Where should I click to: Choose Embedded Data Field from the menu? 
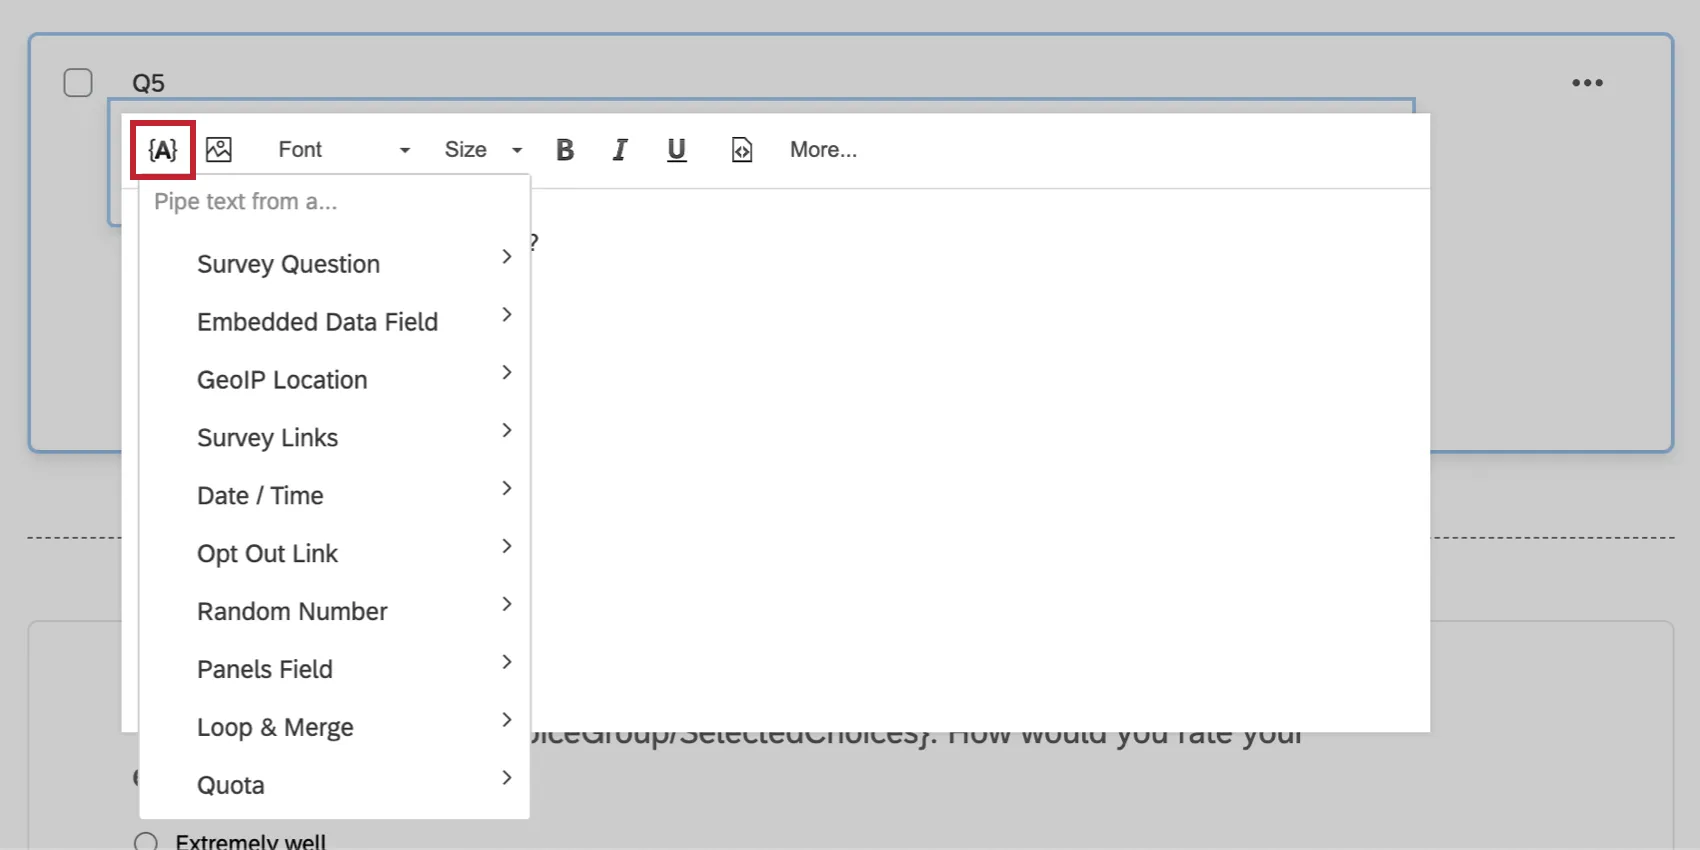pyautogui.click(x=317, y=322)
